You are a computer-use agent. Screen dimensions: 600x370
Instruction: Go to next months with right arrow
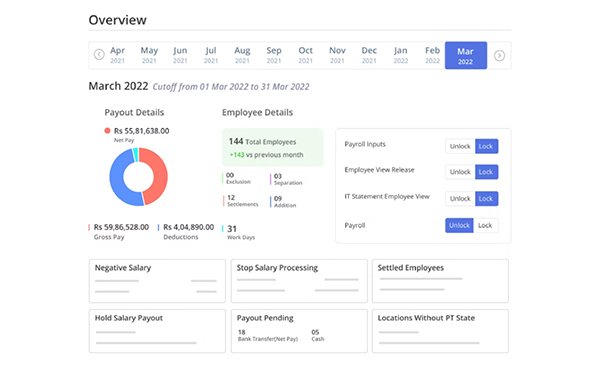coord(499,55)
